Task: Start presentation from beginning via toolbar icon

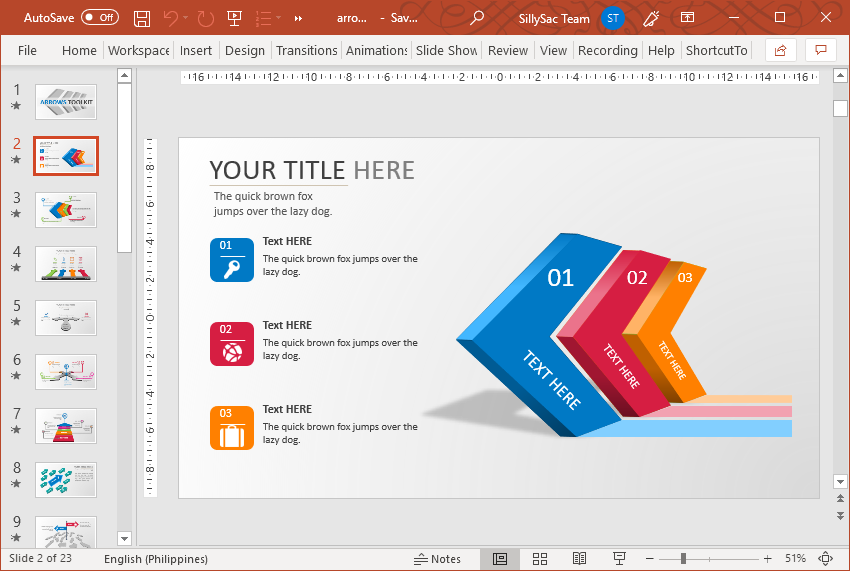Action: point(234,18)
